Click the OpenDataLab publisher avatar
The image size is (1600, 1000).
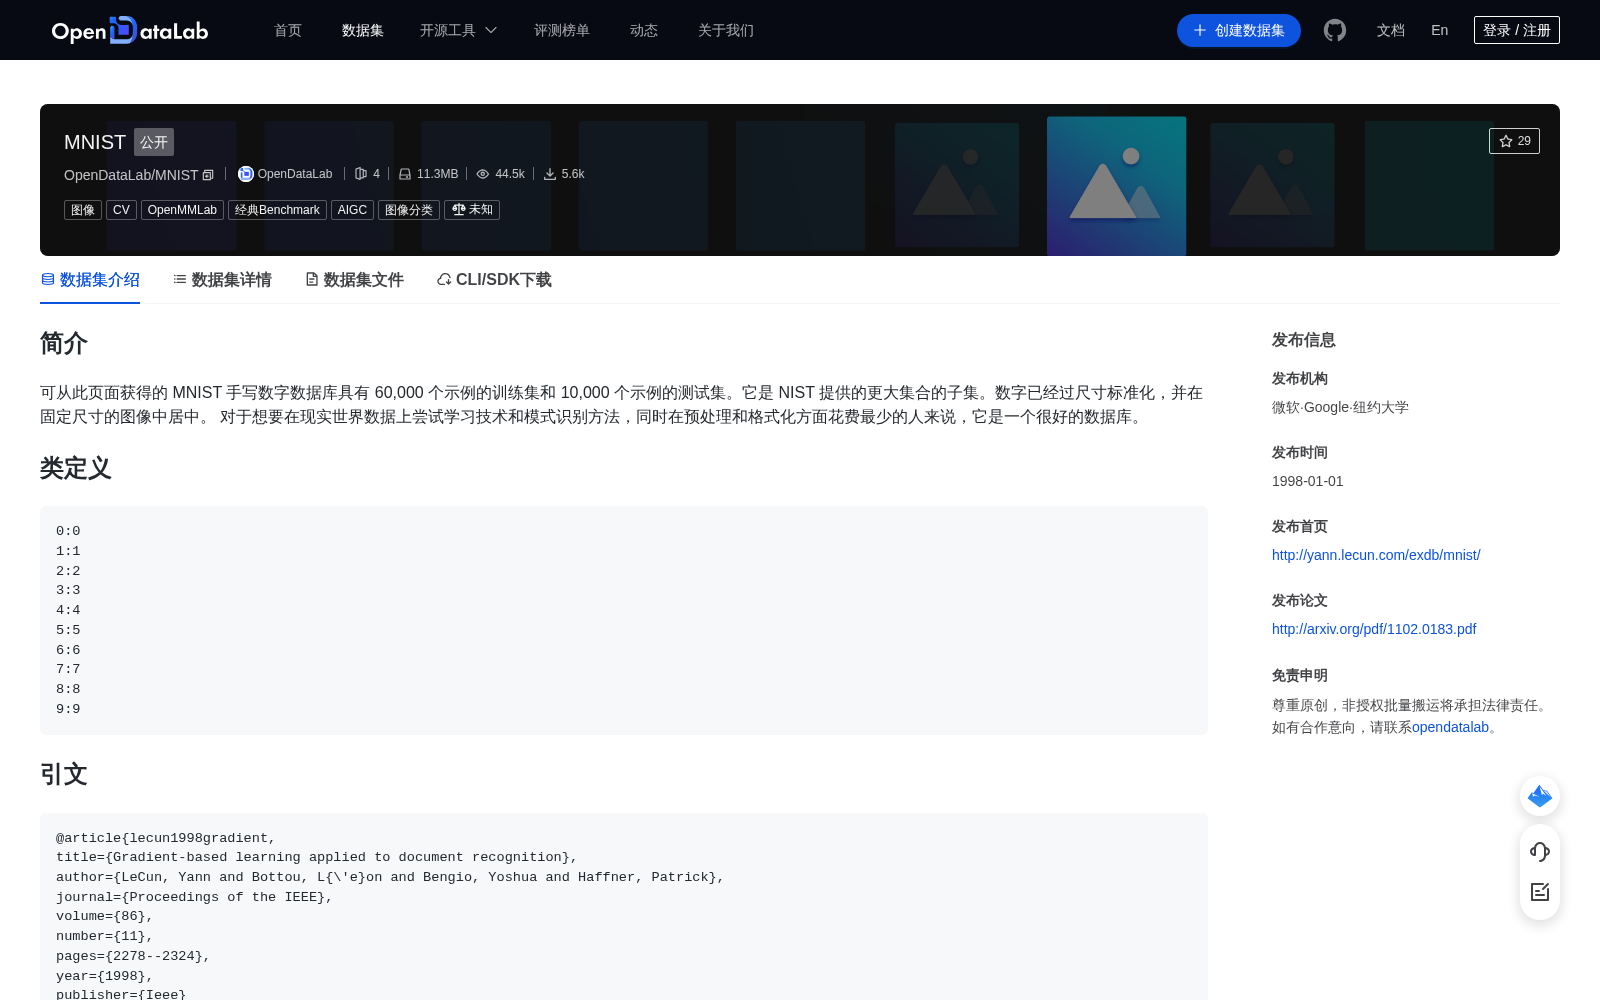(246, 174)
